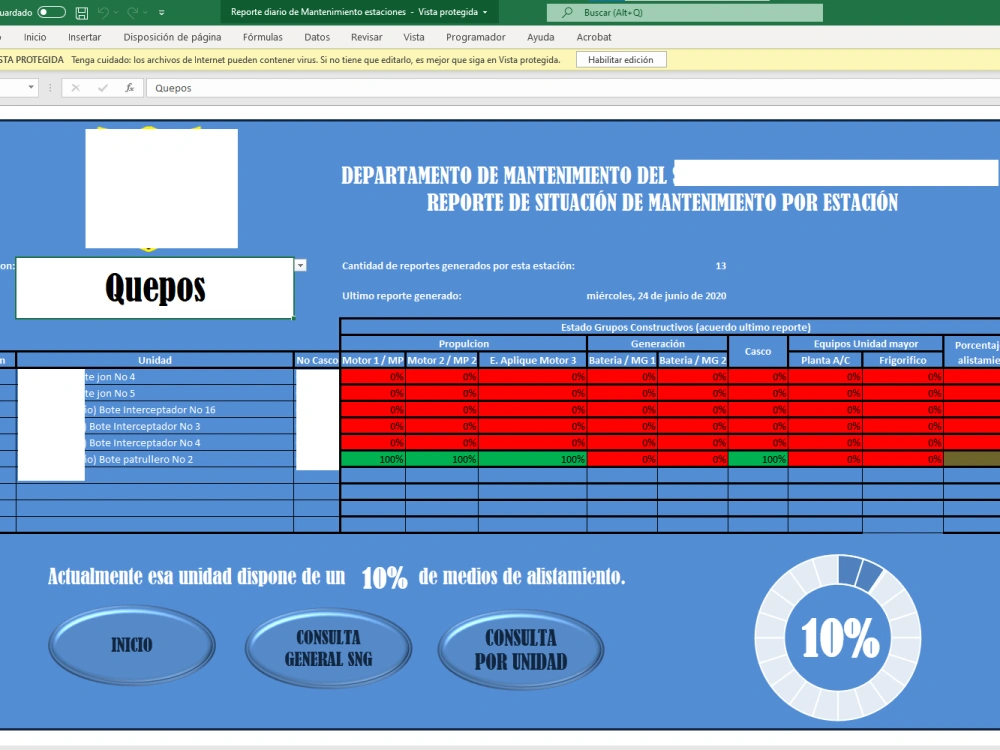Click olive Porcentaje cell for Bote patrullero No 2
This screenshot has height=750, width=1000.
tap(971, 459)
